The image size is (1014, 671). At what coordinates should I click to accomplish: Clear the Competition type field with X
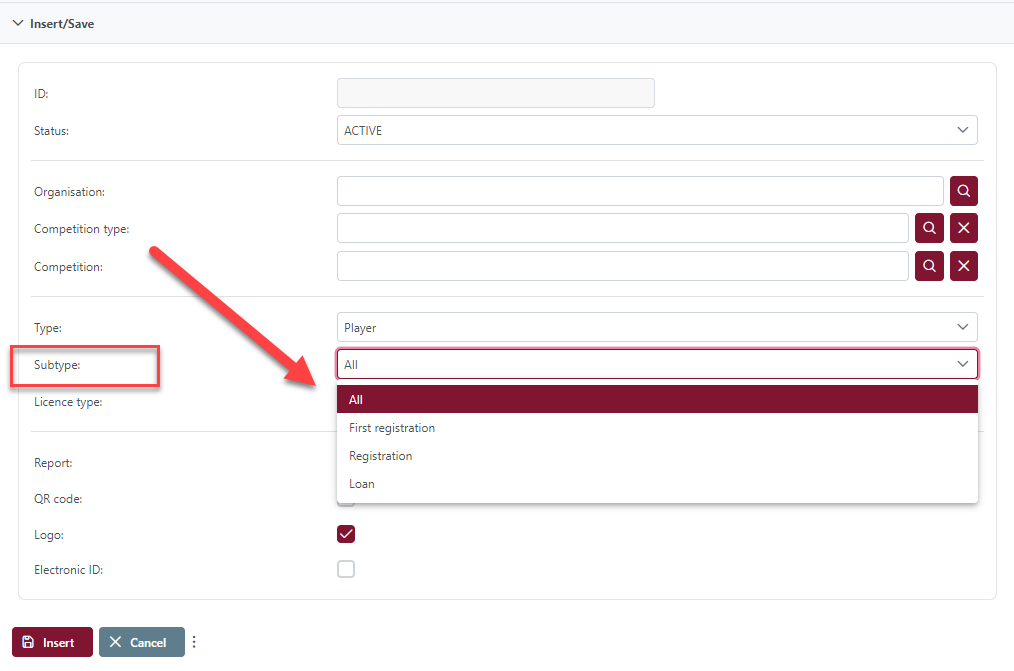tap(963, 229)
